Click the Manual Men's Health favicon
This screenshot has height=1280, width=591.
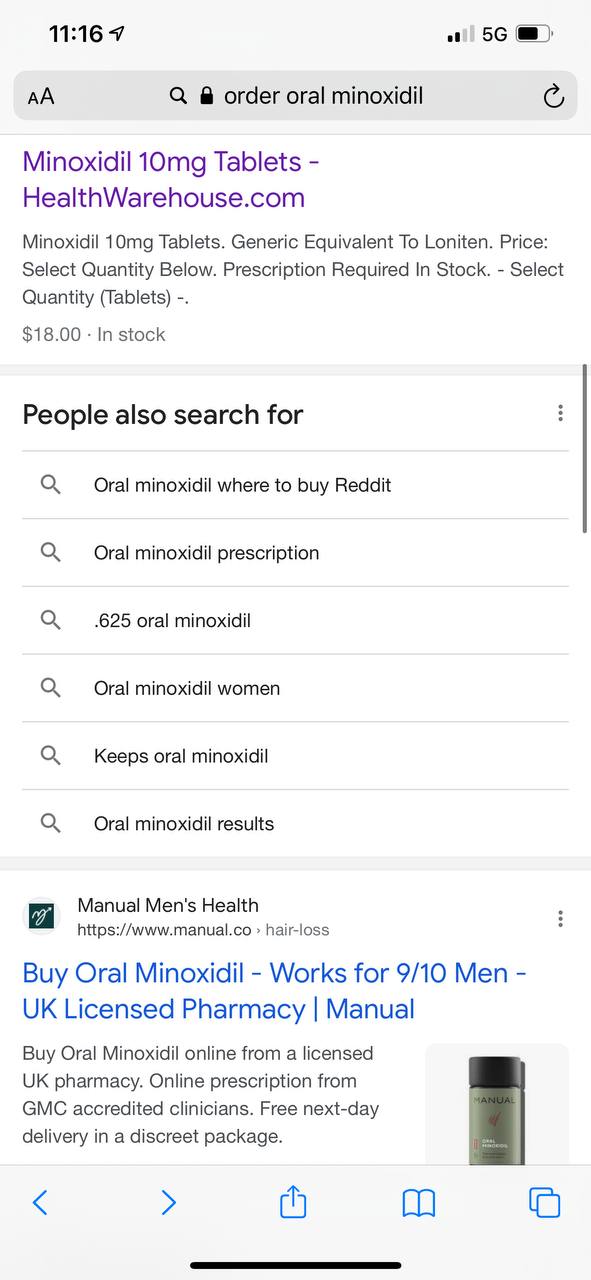[41, 917]
